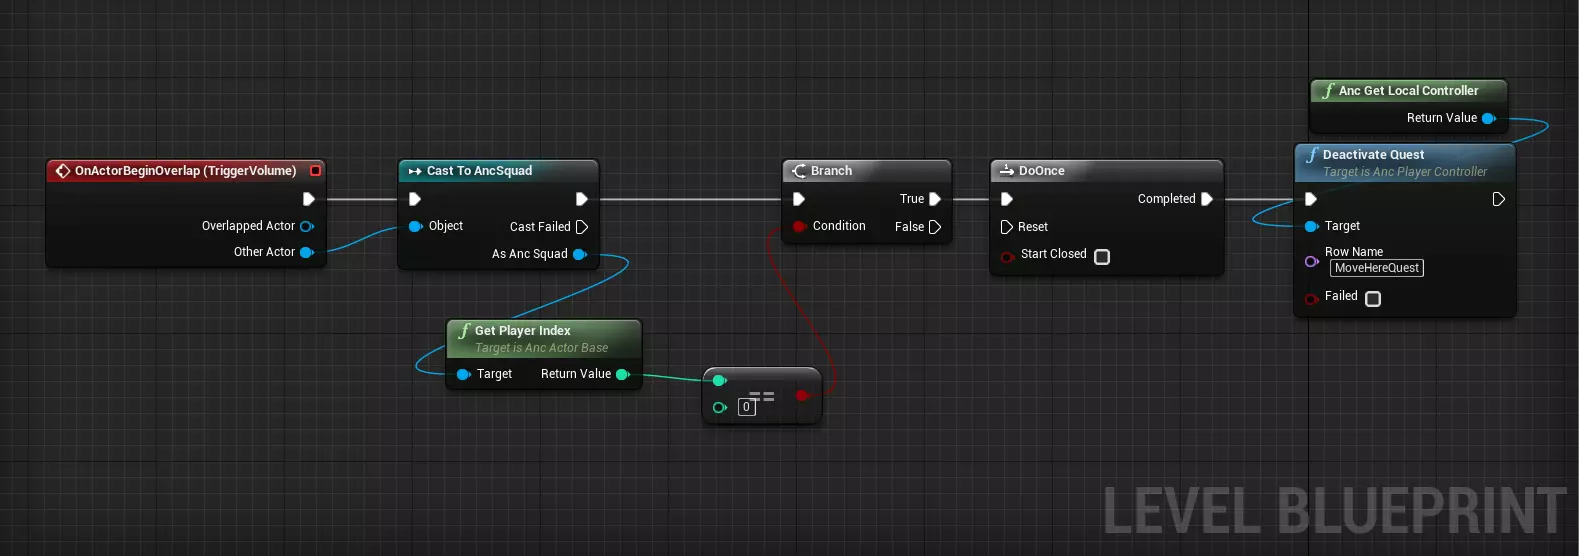
Task: Click the OnActorBeginOverlap event exec output pin
Action: pyautogui.click(x=309, y=199)
